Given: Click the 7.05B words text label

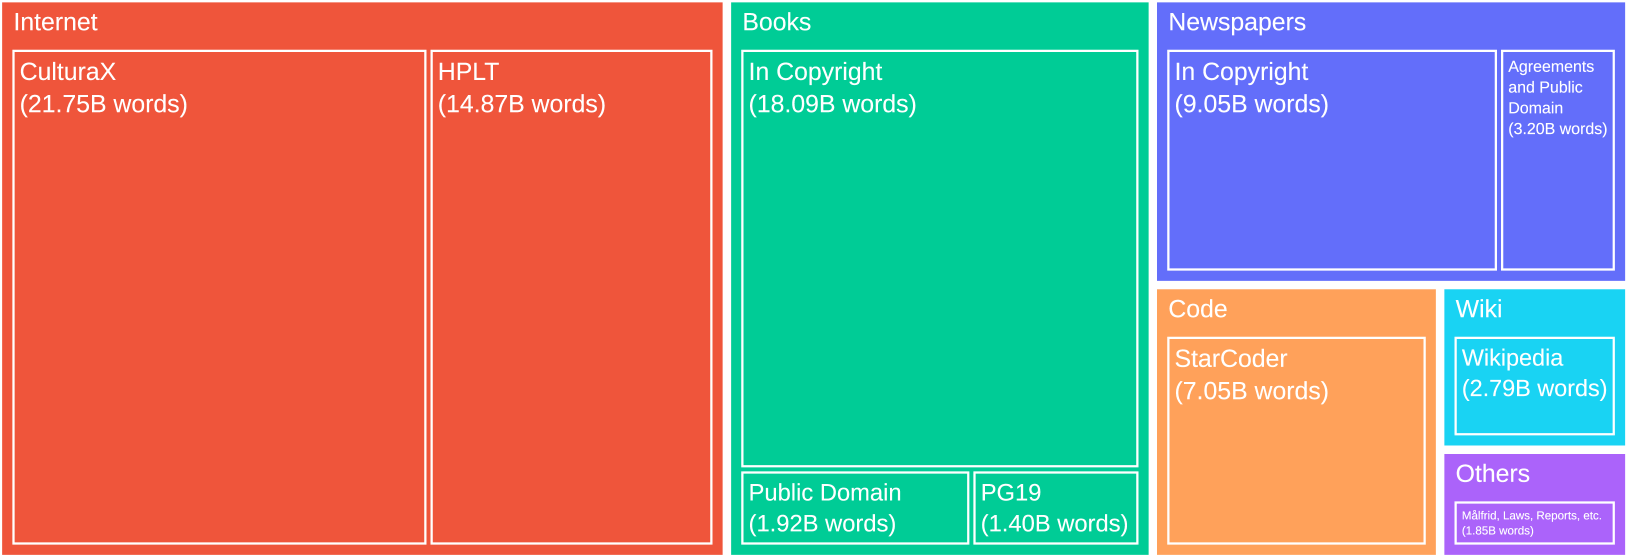Looking at the screenshot, I should tap(1251, 392).
